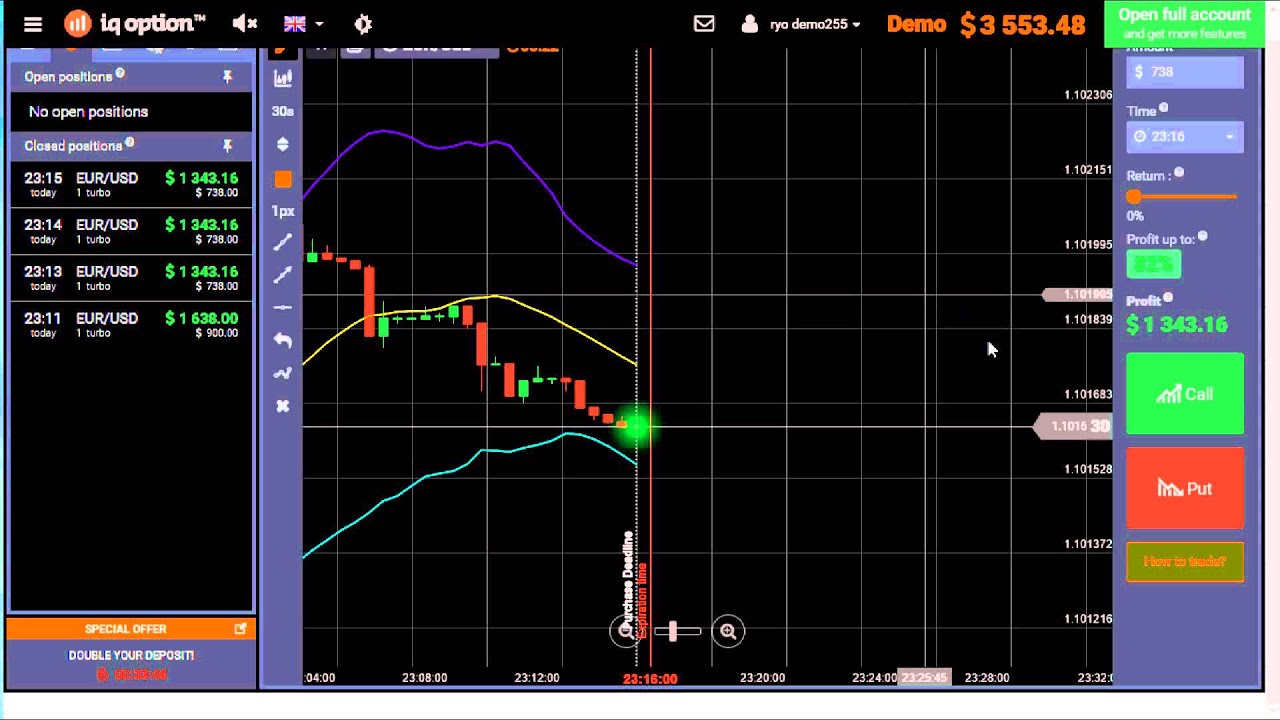Click the Profit amount $1 343.16 in trade panel
The image size is (1280, 720).
[x=1177, y=325]
